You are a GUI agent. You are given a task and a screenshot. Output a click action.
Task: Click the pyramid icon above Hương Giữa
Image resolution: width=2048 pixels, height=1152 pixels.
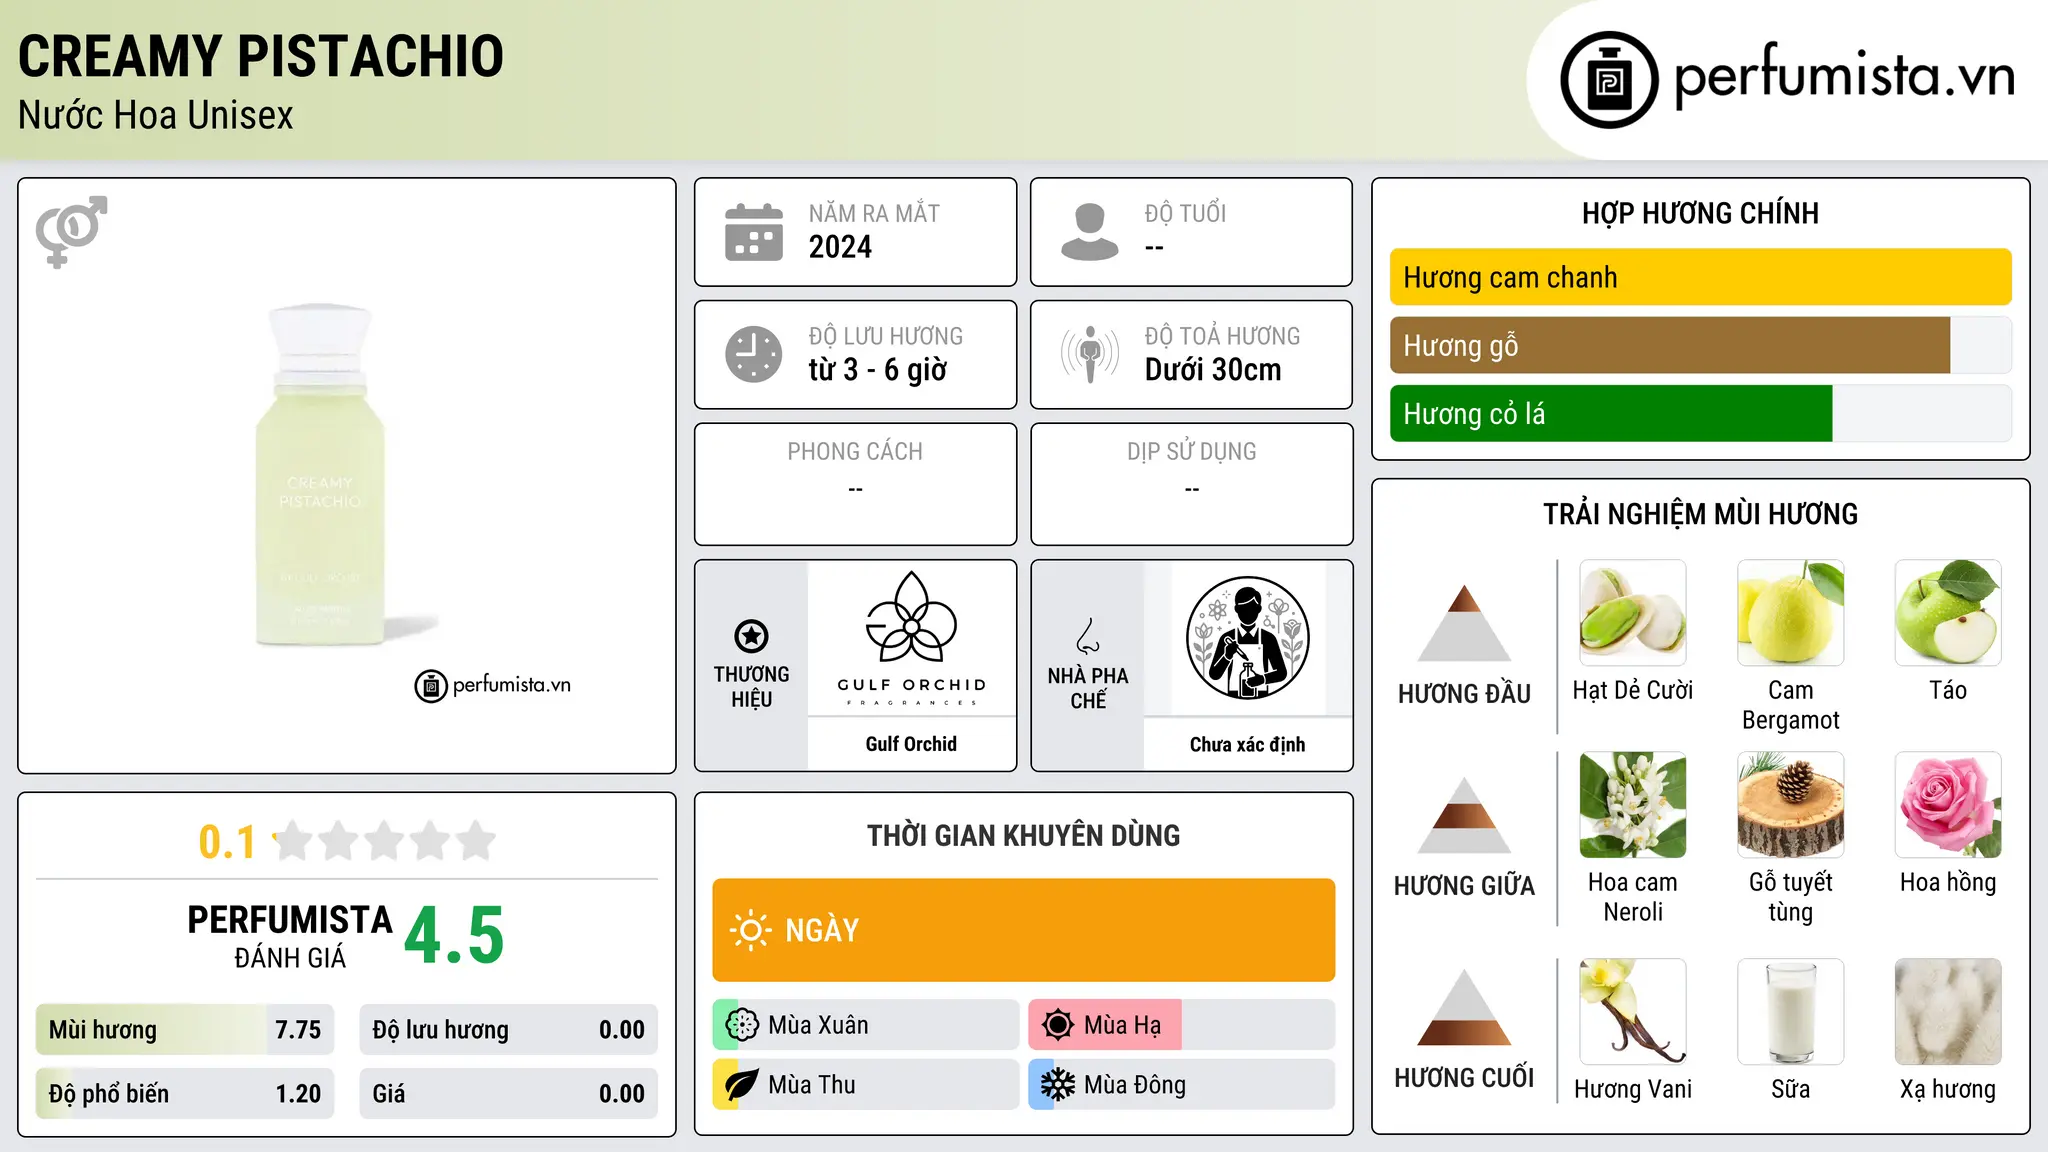pos(1464,815)
